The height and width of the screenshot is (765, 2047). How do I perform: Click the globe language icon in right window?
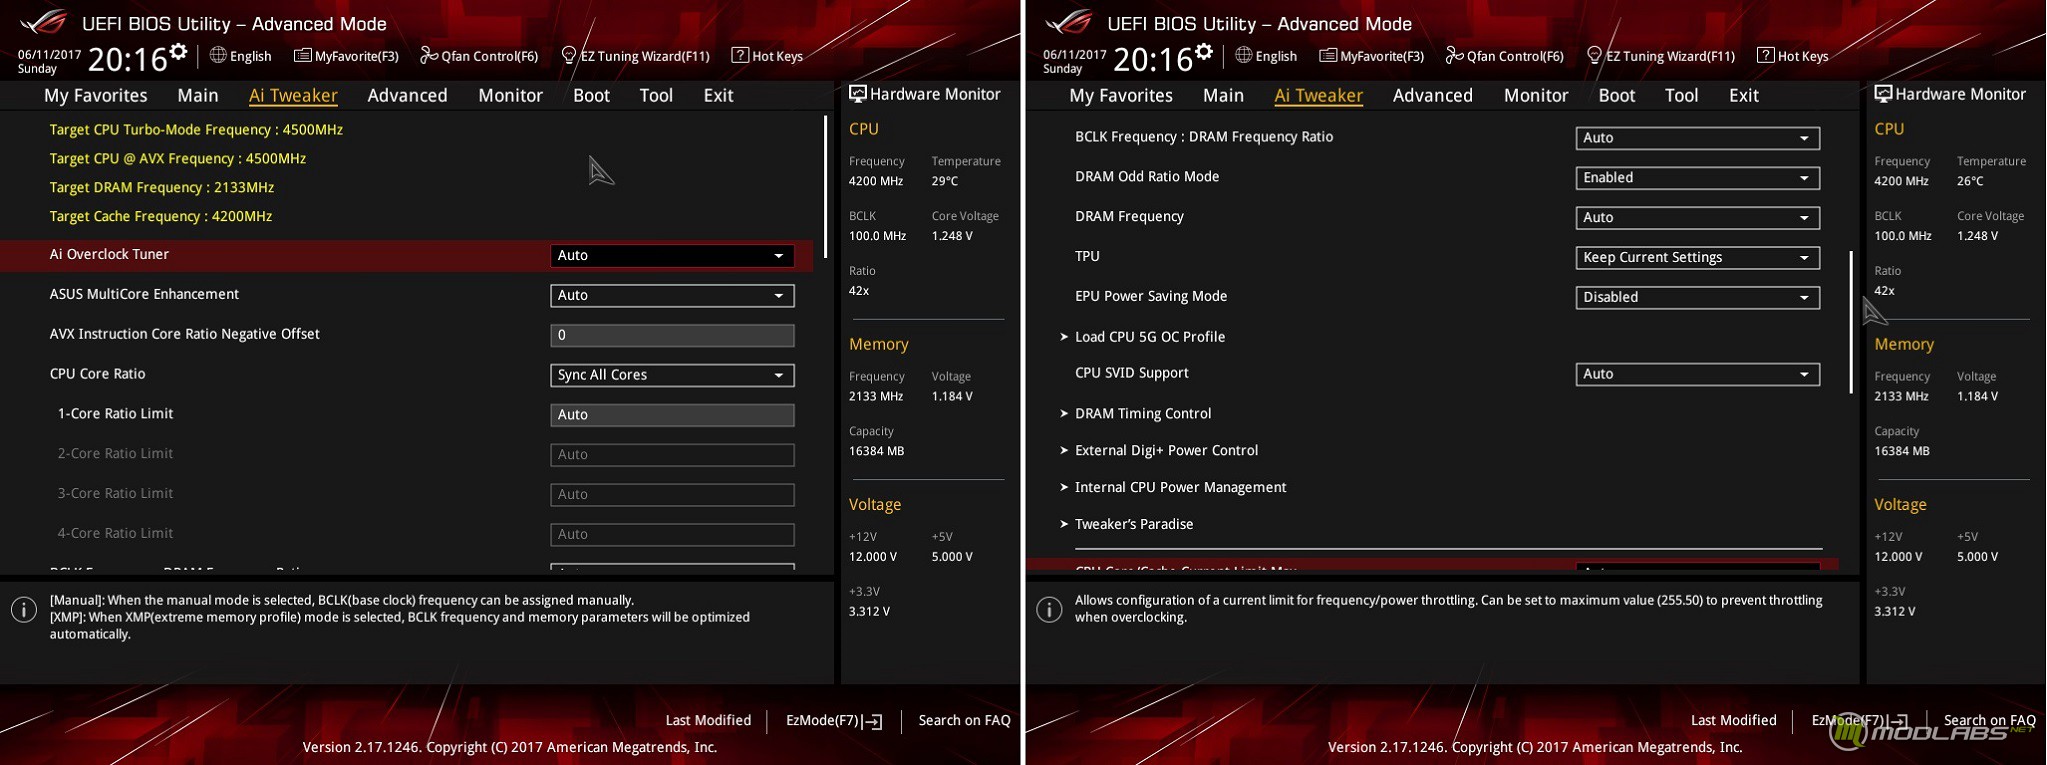(1243, 56)
